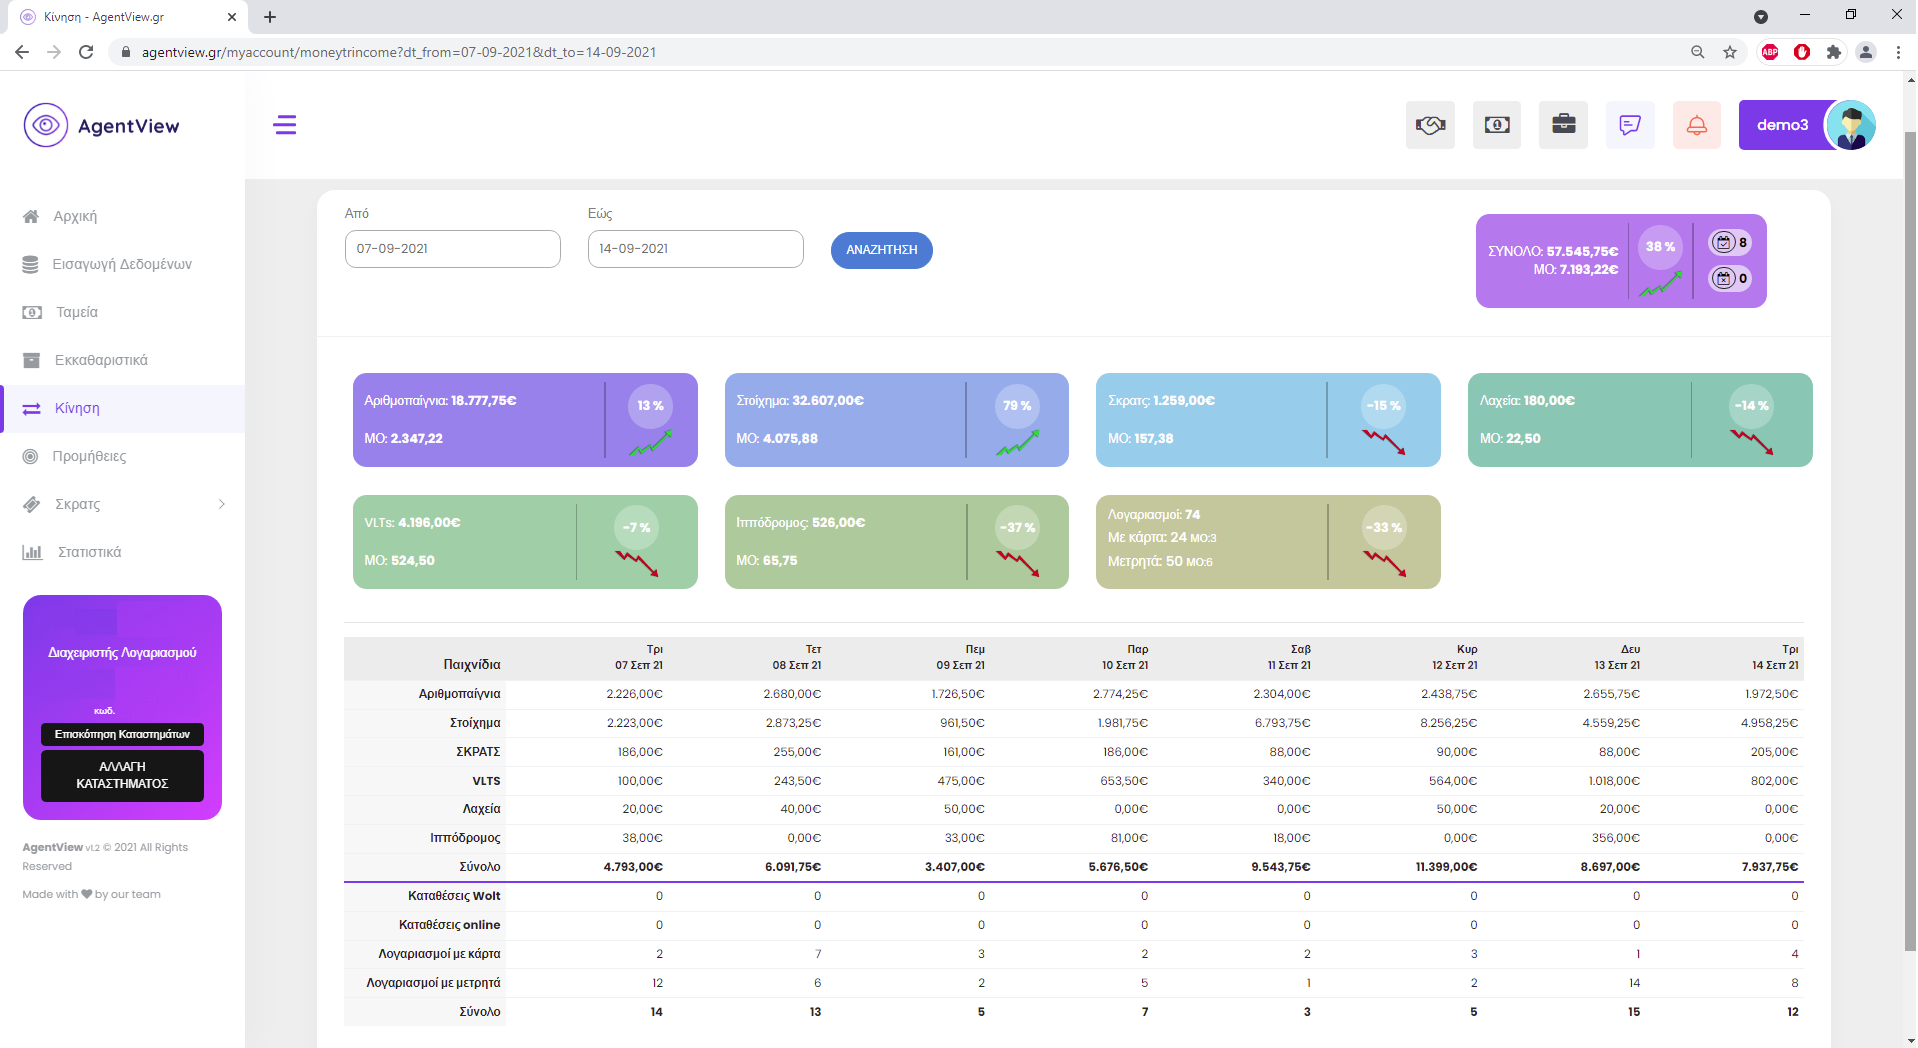The height and width of the screenshot is (1048, 1918).
Task: Toggle the hamburger sidebar menu
Action: (285, 125)
